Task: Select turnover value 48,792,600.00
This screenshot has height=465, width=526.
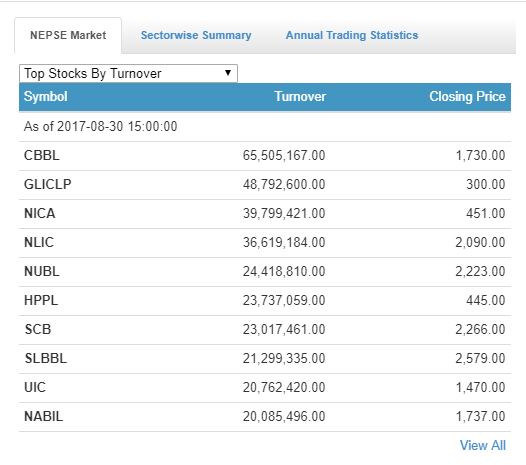Action: (x=284, y=185)
